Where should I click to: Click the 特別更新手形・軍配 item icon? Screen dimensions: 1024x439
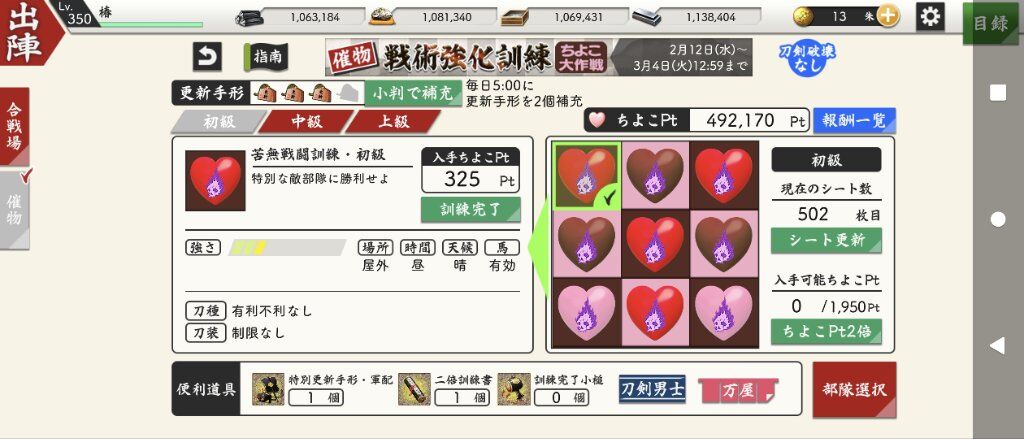click(268, 389)
